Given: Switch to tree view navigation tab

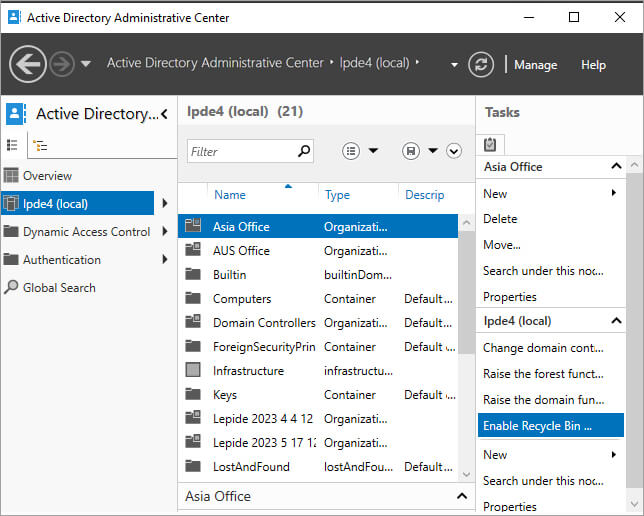Looking at the screenshot, I should click(40, 145).
